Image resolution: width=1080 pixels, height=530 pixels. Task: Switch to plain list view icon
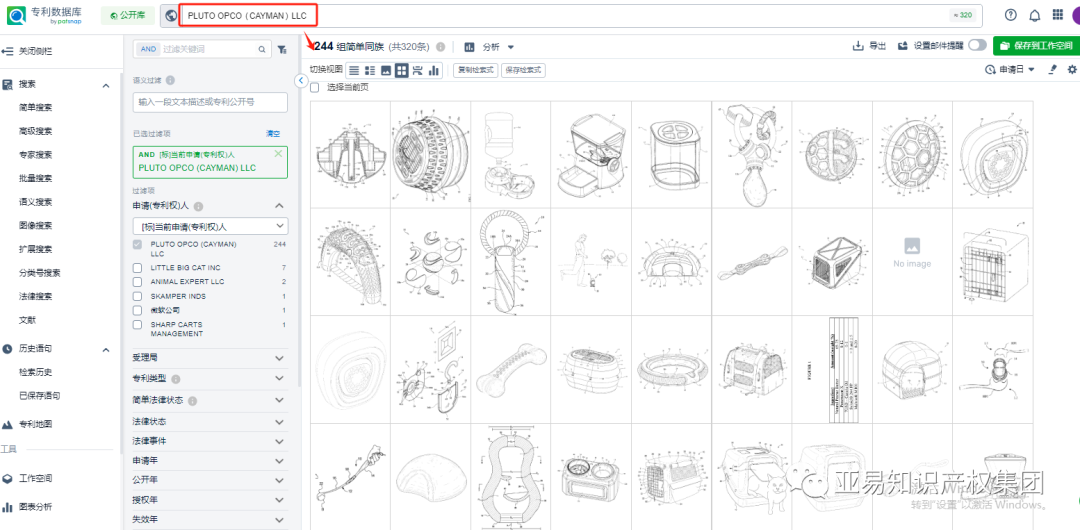click(354, 70)
